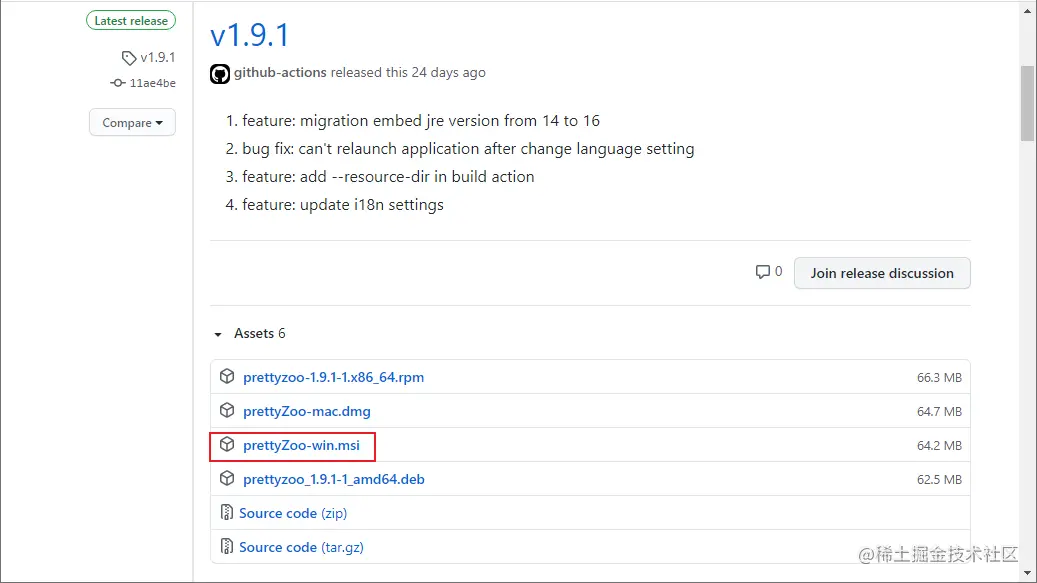Image resolution: width=1037 pixels, height=583 pixels.
Task: Download prettyzoo_1.9.1-1_amd64.deb
Action: tap(334, 479)
